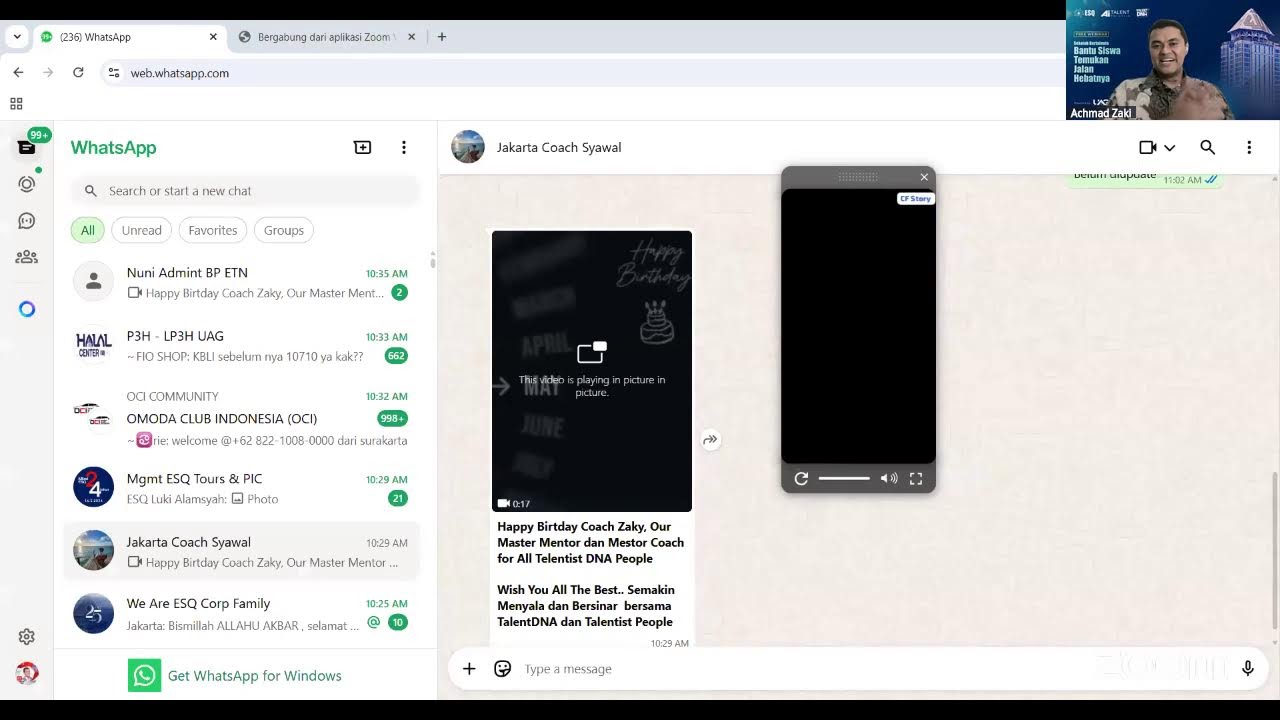Open the Mgmt ESQ Tours & PIC chat

(x=242, y=488)
